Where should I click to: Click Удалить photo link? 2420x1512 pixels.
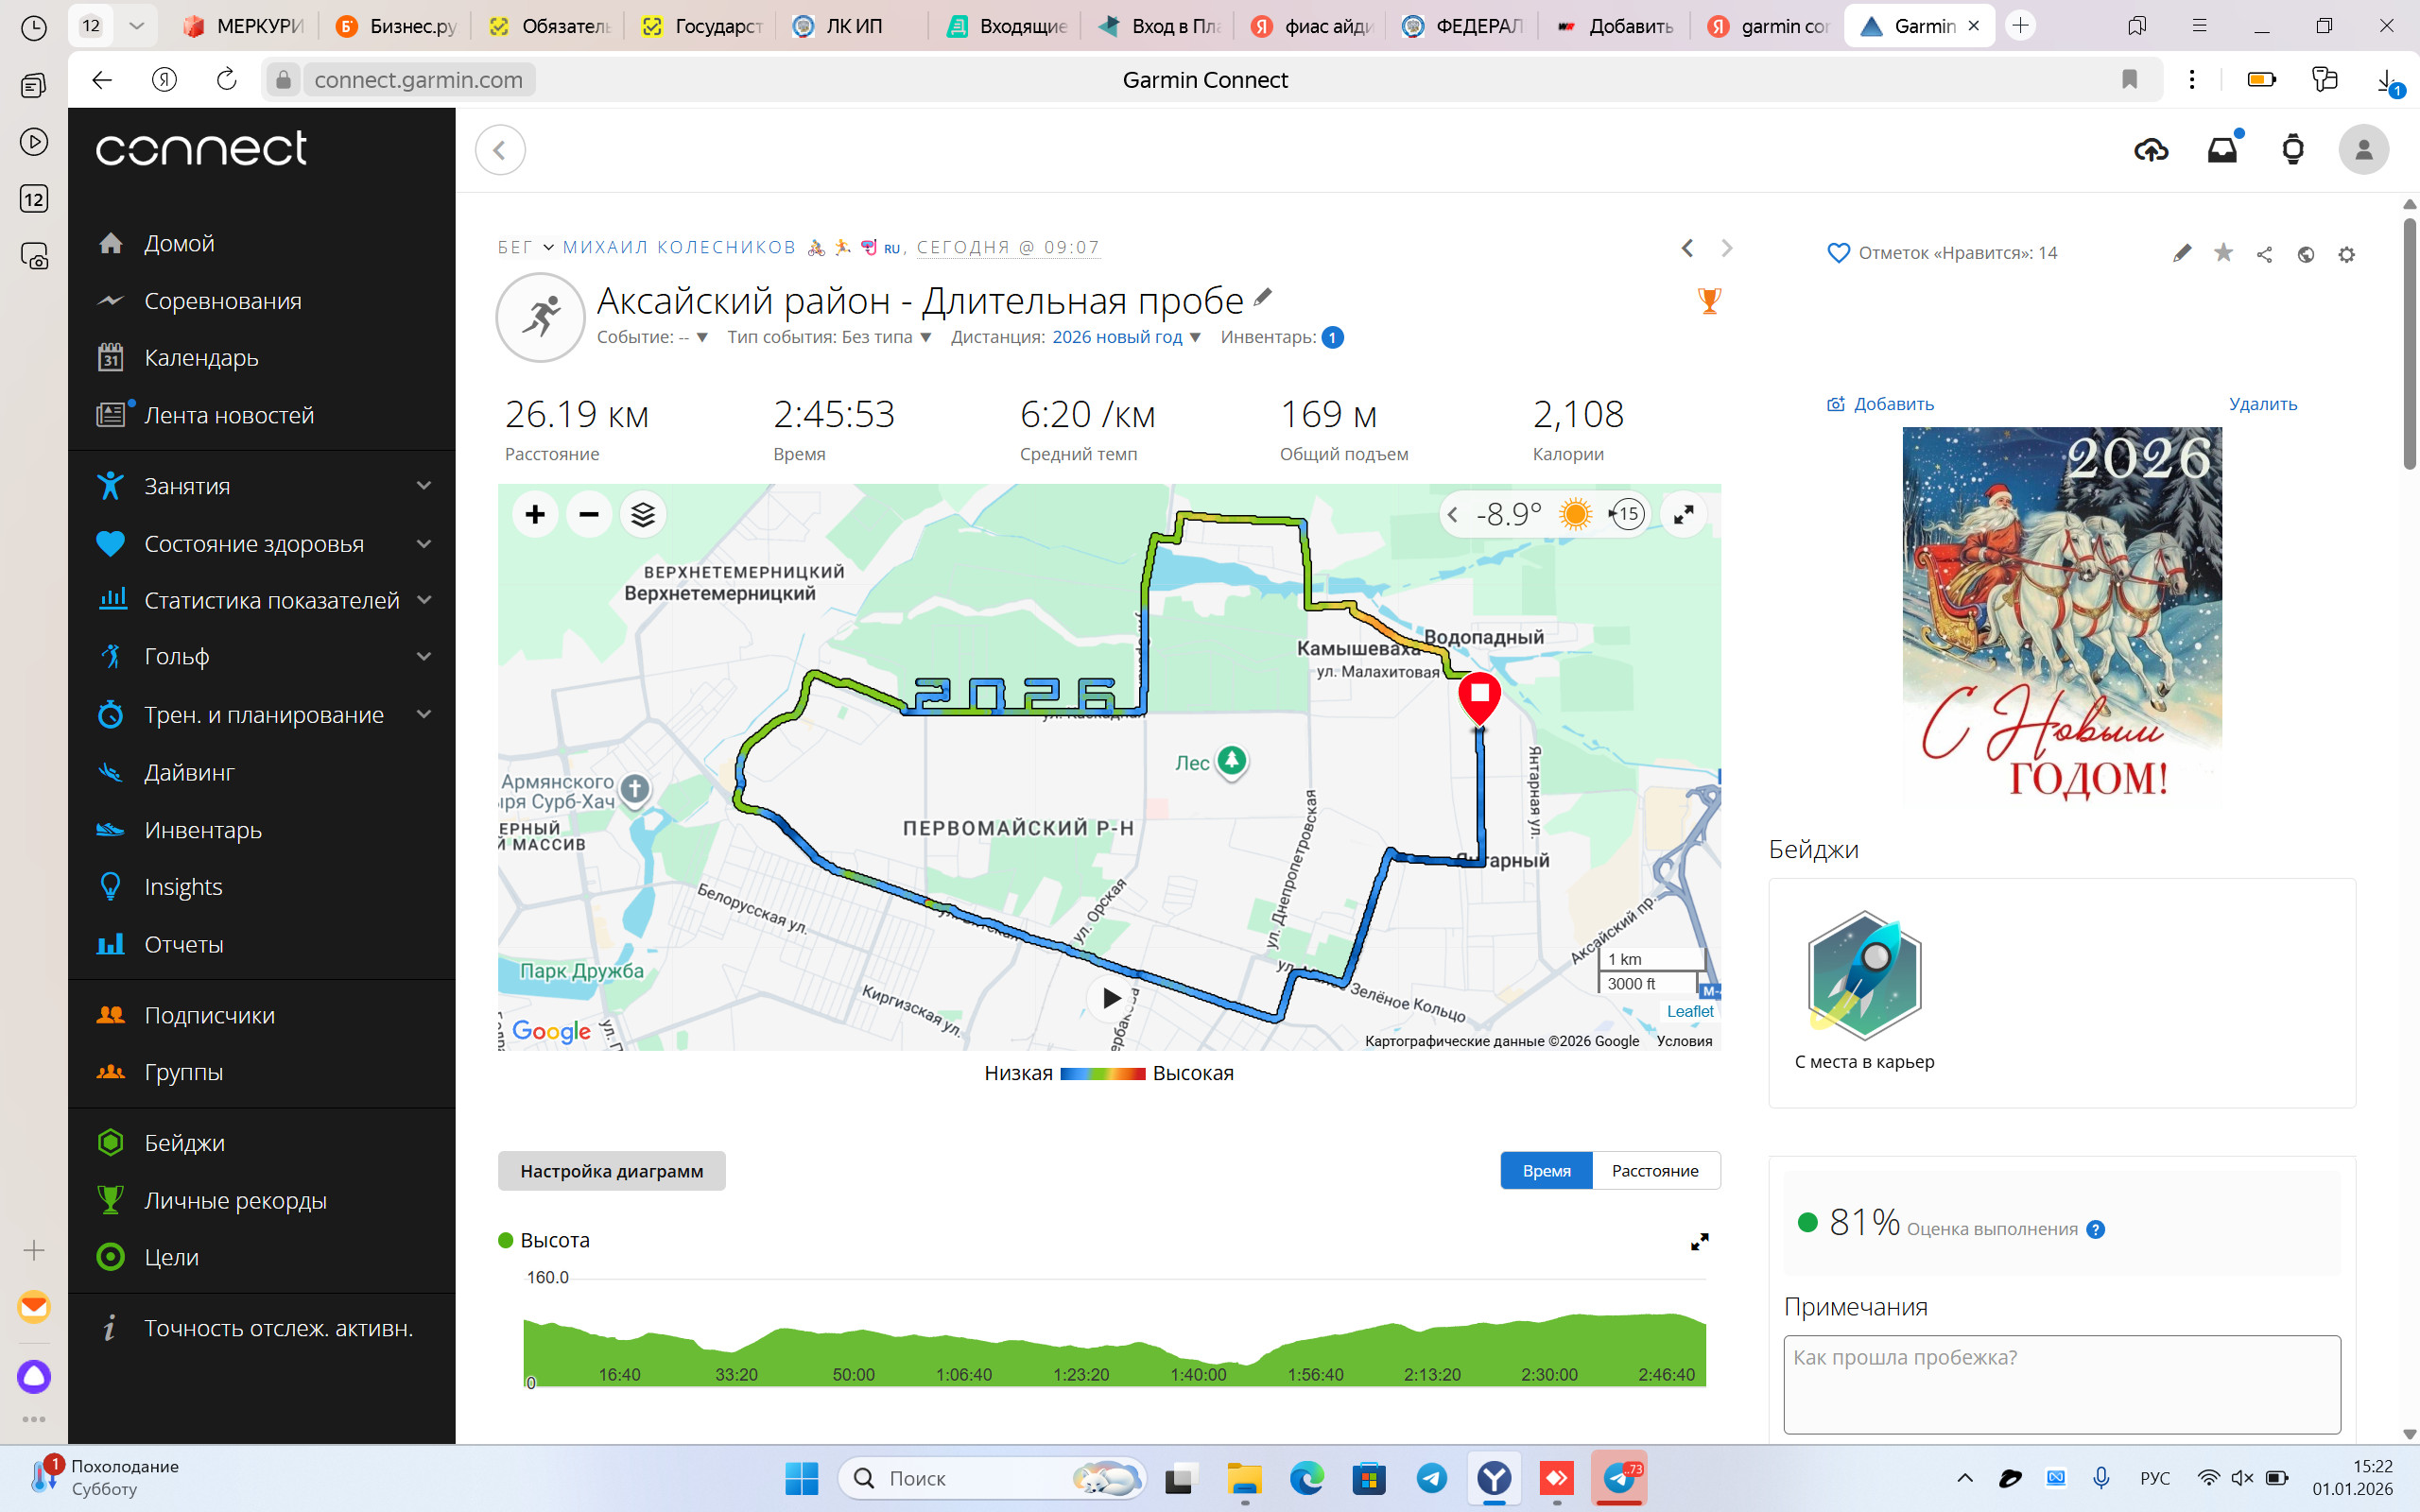[x=2263, y=404]
